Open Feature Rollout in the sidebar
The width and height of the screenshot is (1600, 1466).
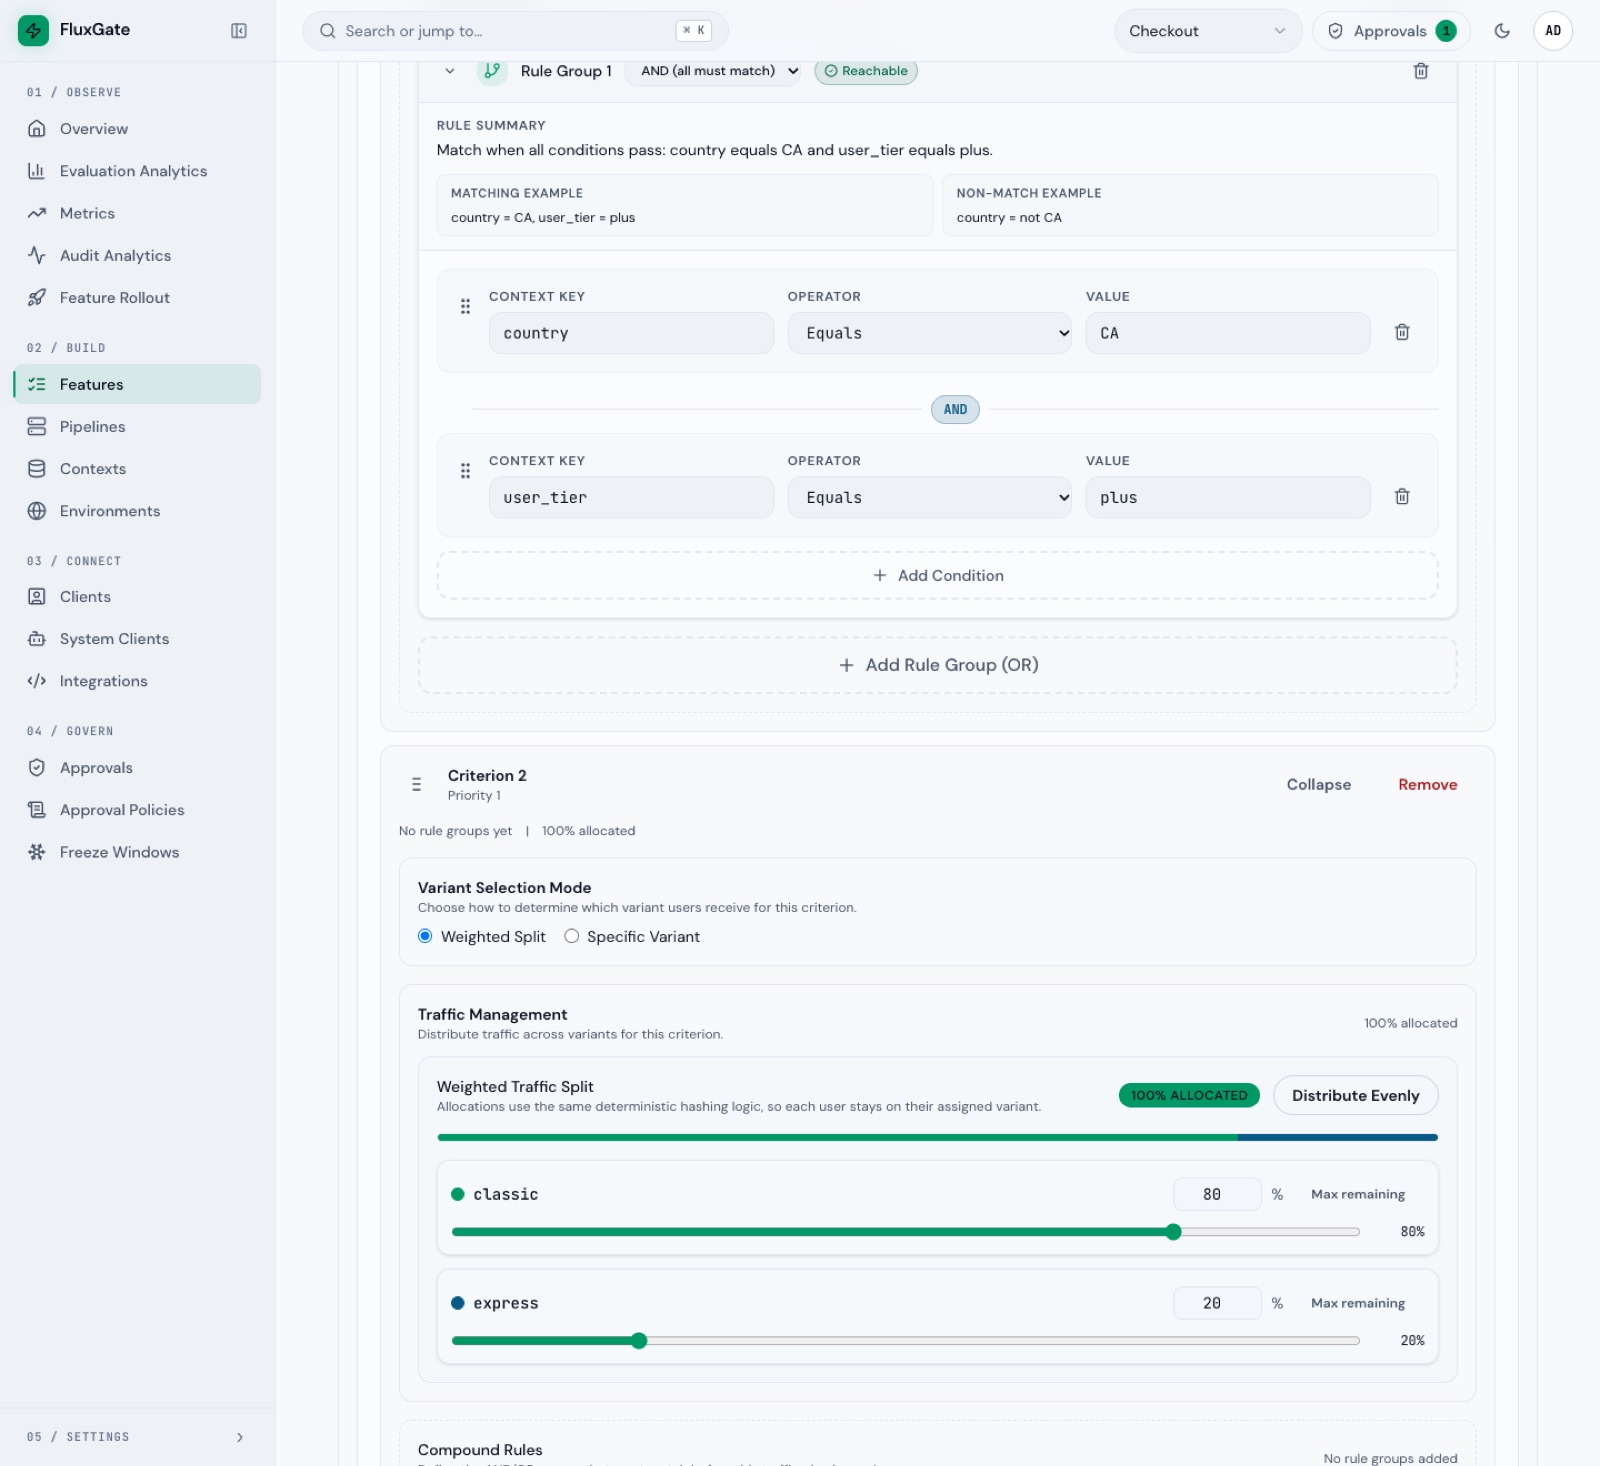tap(137, 298)
